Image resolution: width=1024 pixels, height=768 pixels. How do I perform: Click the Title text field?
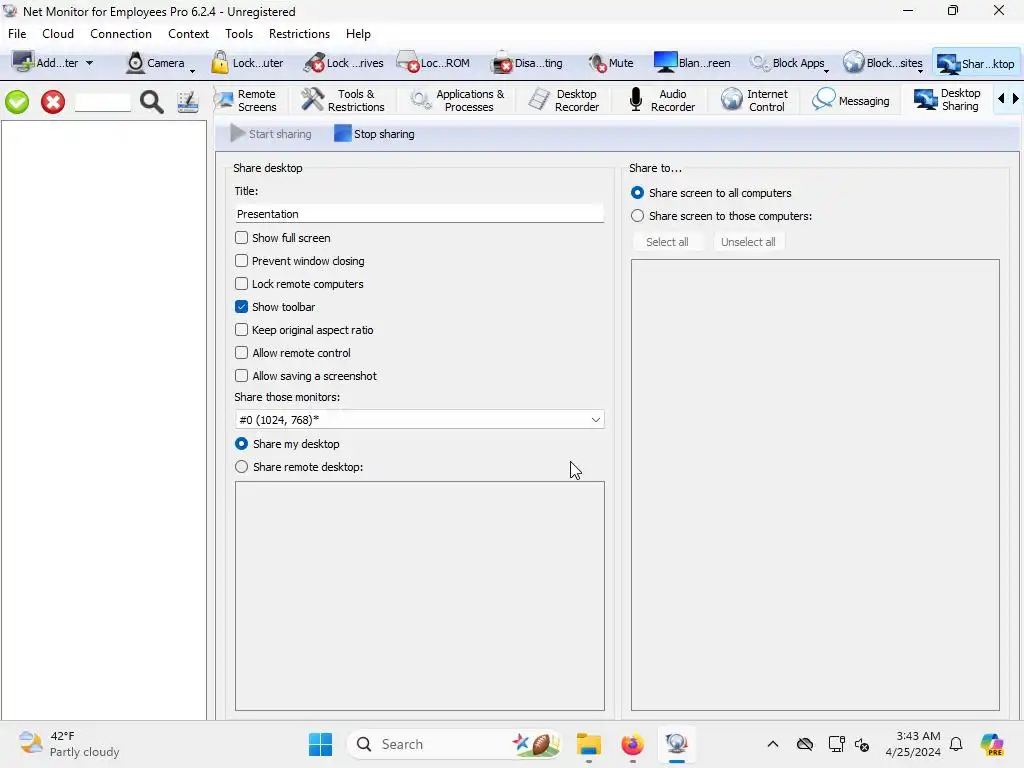tap(419, 214)
